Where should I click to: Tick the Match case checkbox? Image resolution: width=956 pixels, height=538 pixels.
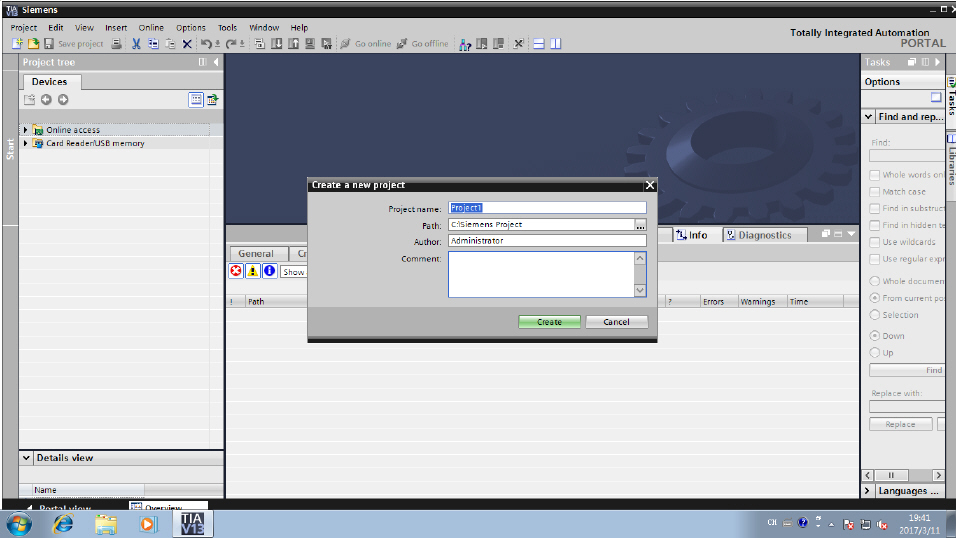pyautogui.click(x=875, y=192)
